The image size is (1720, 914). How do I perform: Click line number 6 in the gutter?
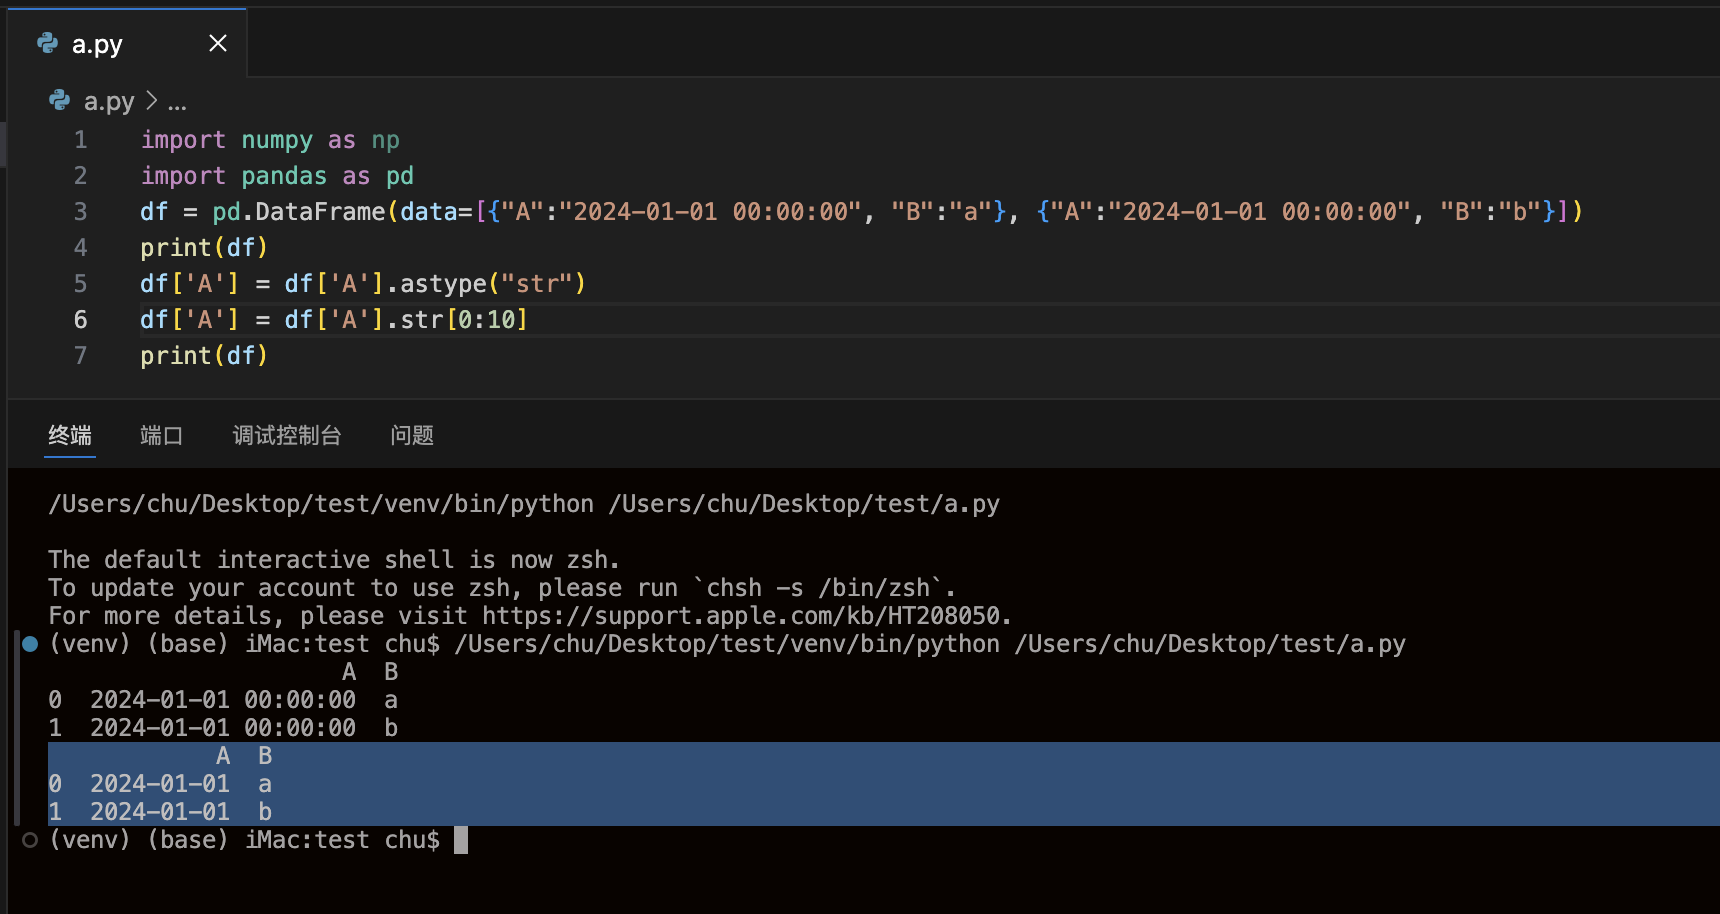tap(80, 320)
